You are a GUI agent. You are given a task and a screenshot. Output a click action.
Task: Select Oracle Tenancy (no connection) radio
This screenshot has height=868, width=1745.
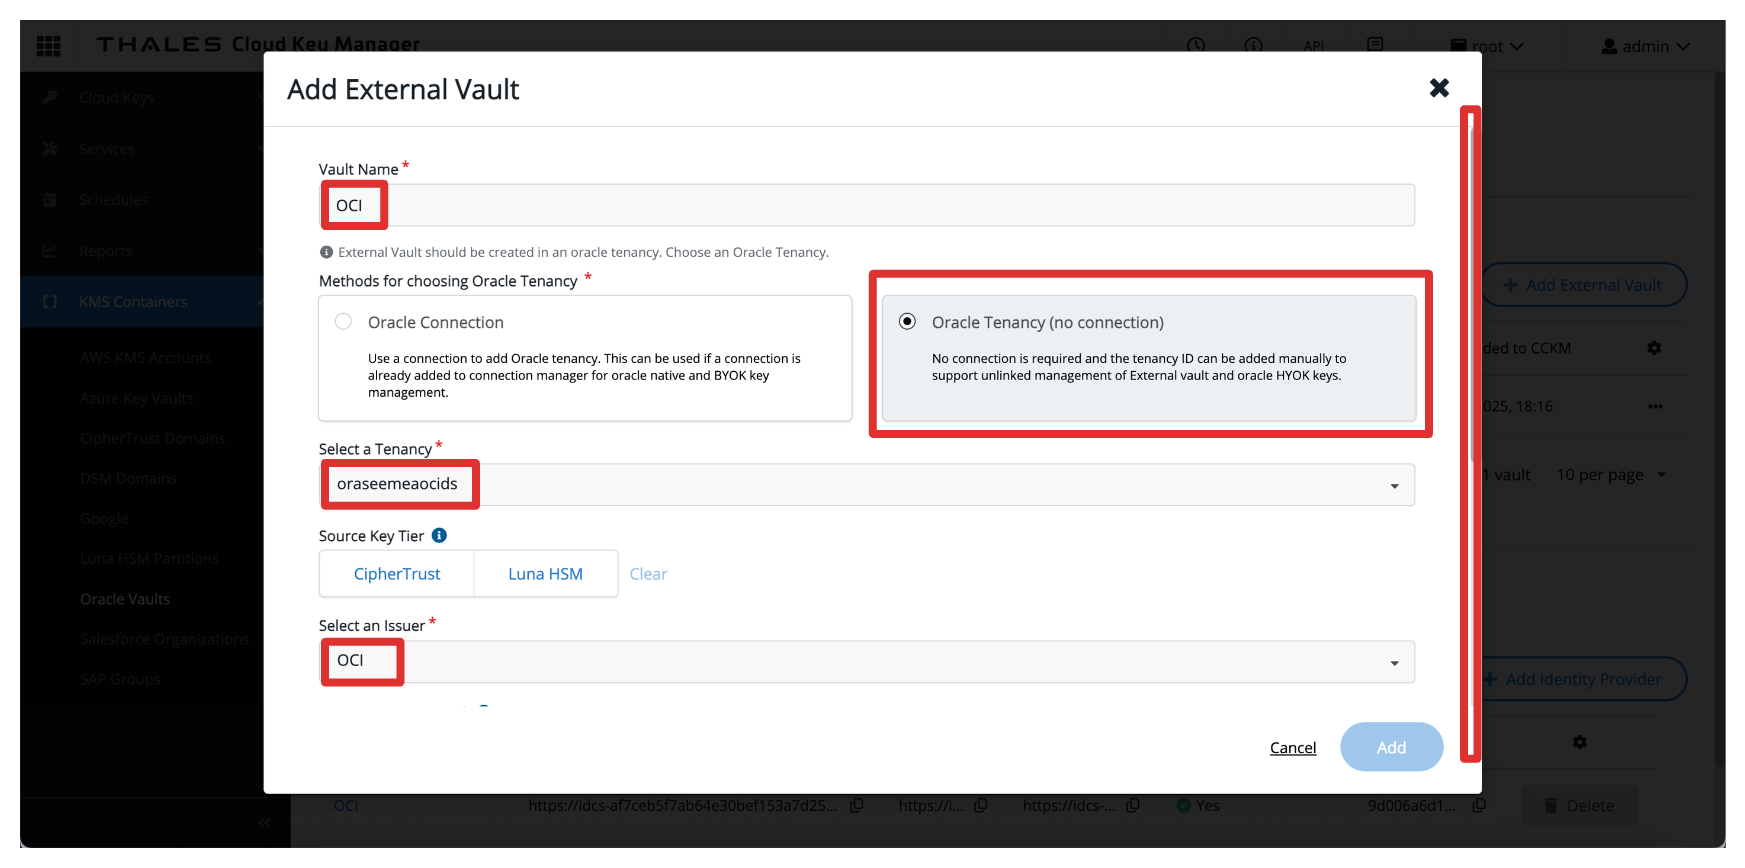point(907,322)
